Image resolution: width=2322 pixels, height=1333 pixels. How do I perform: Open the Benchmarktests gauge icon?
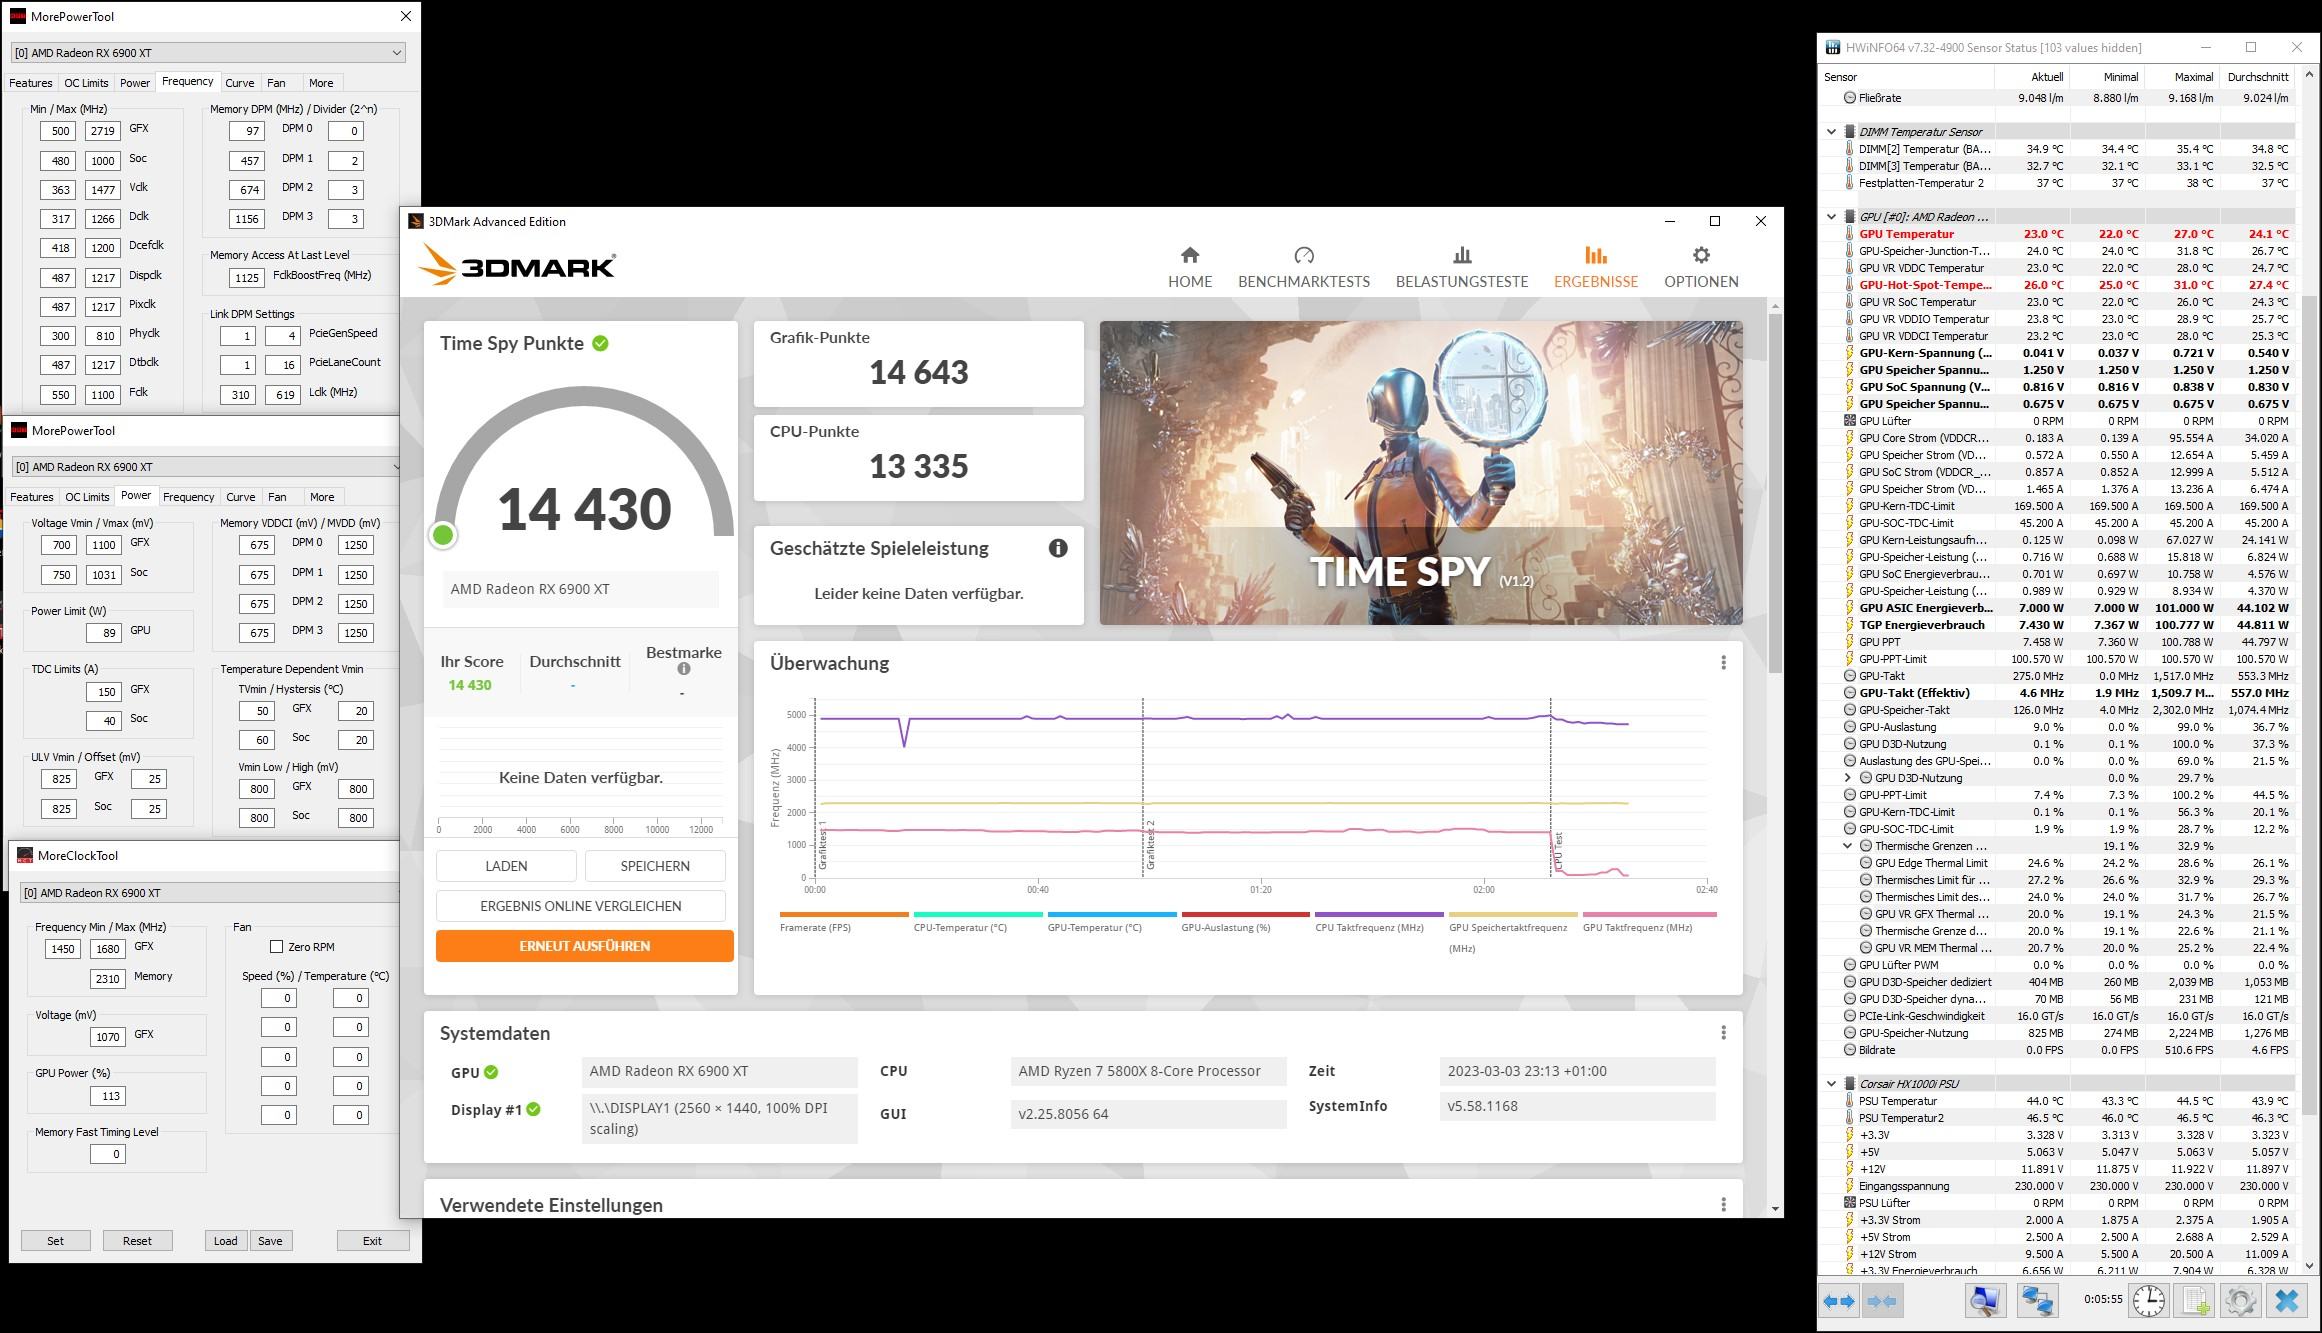pyautogui.click(x=1304, y=255)
